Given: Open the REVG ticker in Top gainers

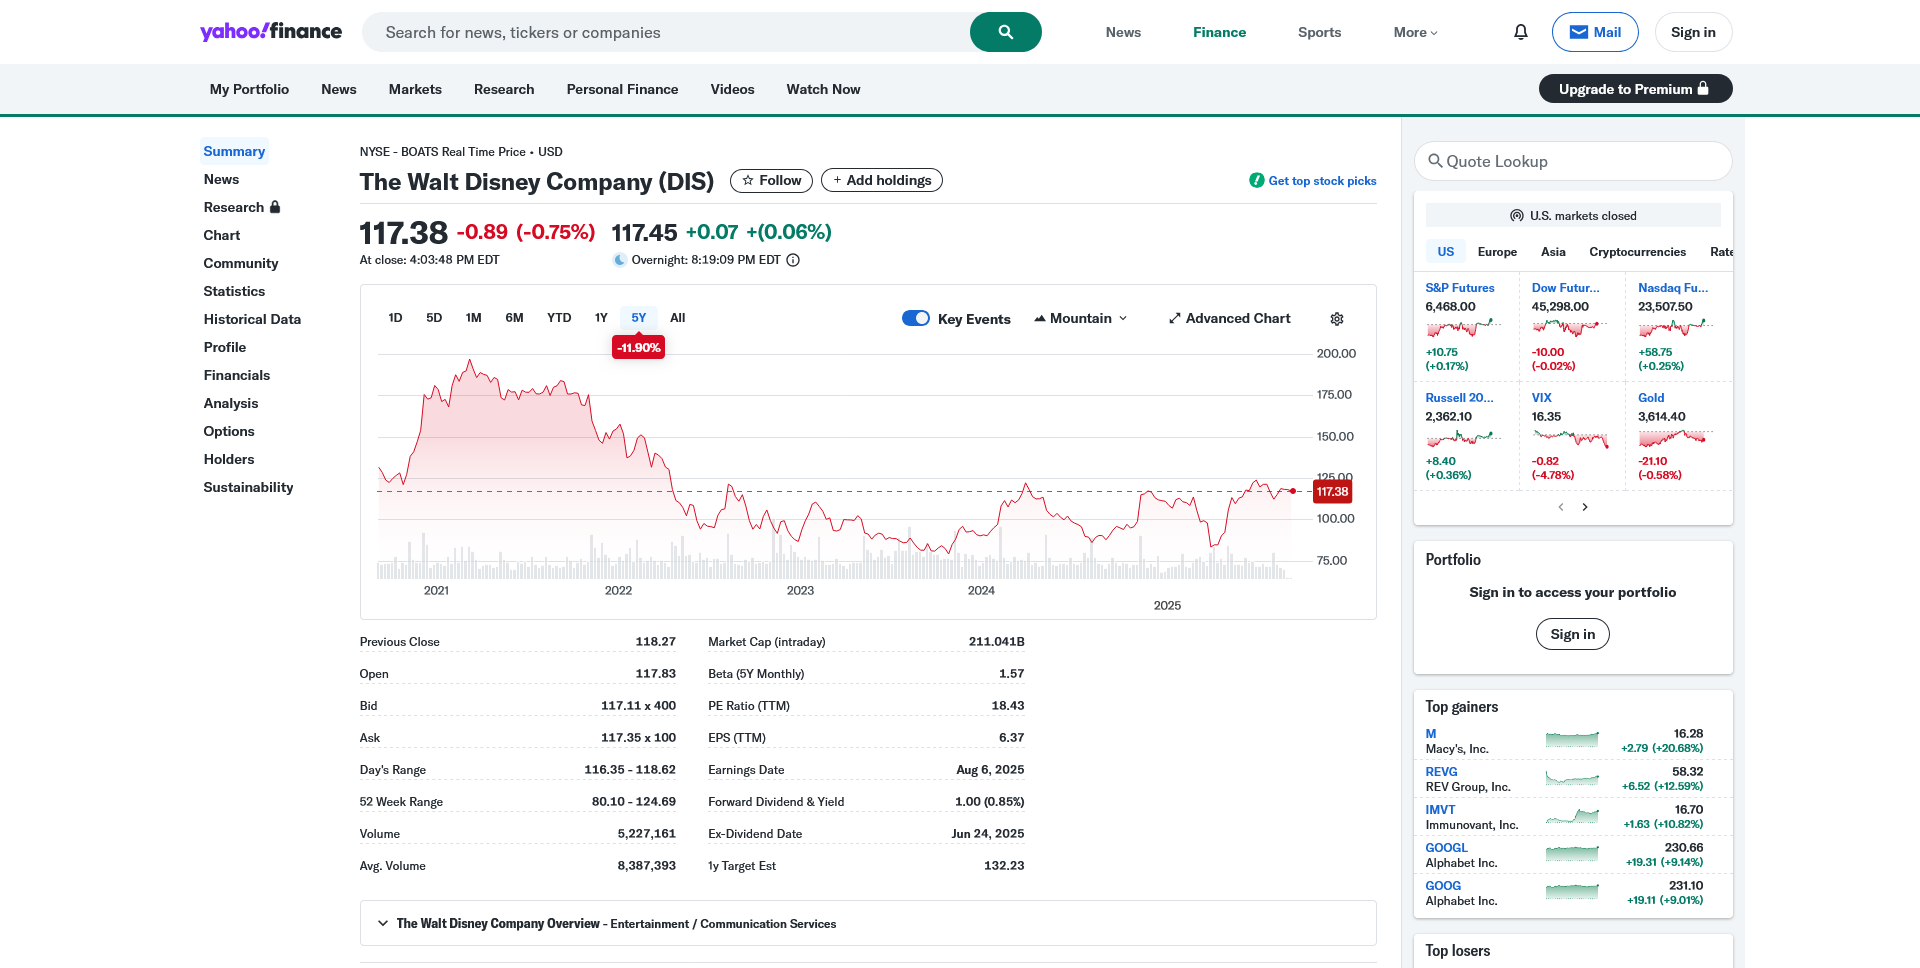Looking at the screenshot, I should (x=1441, y=771).
